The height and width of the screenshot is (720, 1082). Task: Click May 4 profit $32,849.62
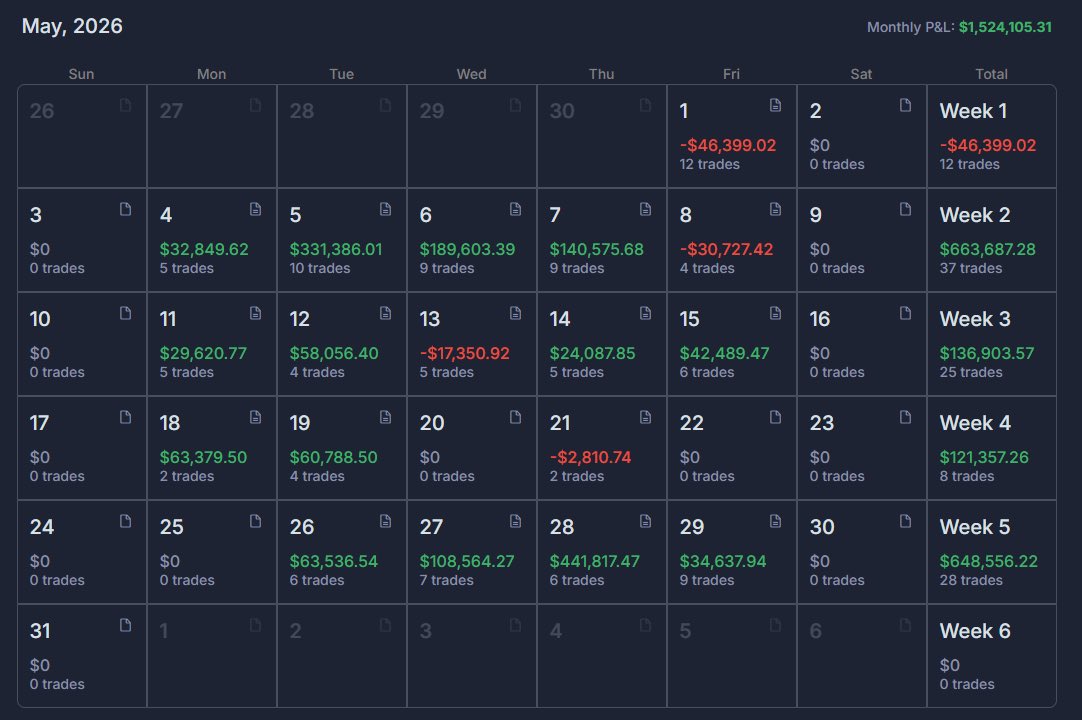[204, 249]
